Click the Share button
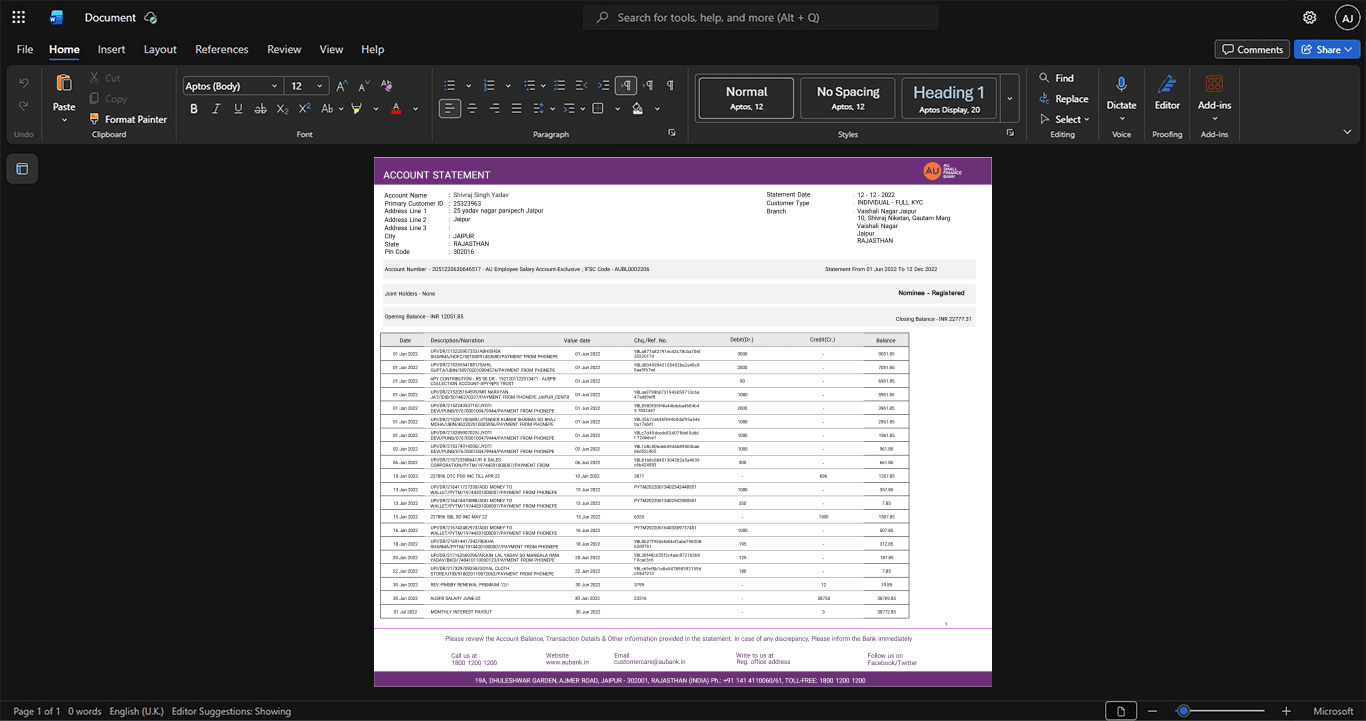Screen dimensions: 1366x721 point(1326,49)
